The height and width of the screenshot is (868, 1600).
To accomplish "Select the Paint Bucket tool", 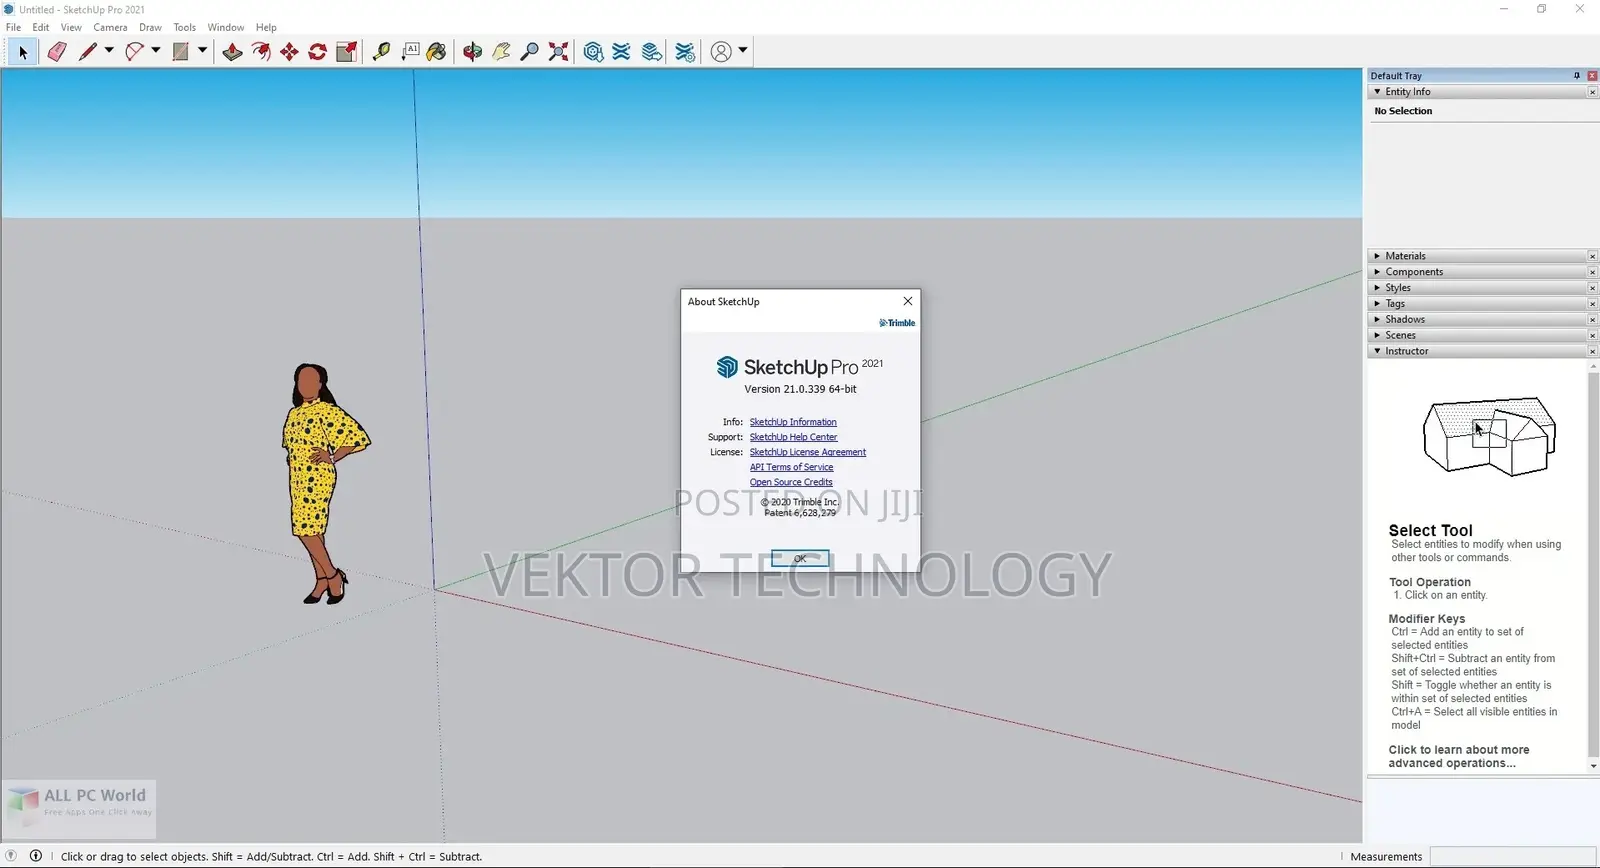I will click(x=437, y=52).
